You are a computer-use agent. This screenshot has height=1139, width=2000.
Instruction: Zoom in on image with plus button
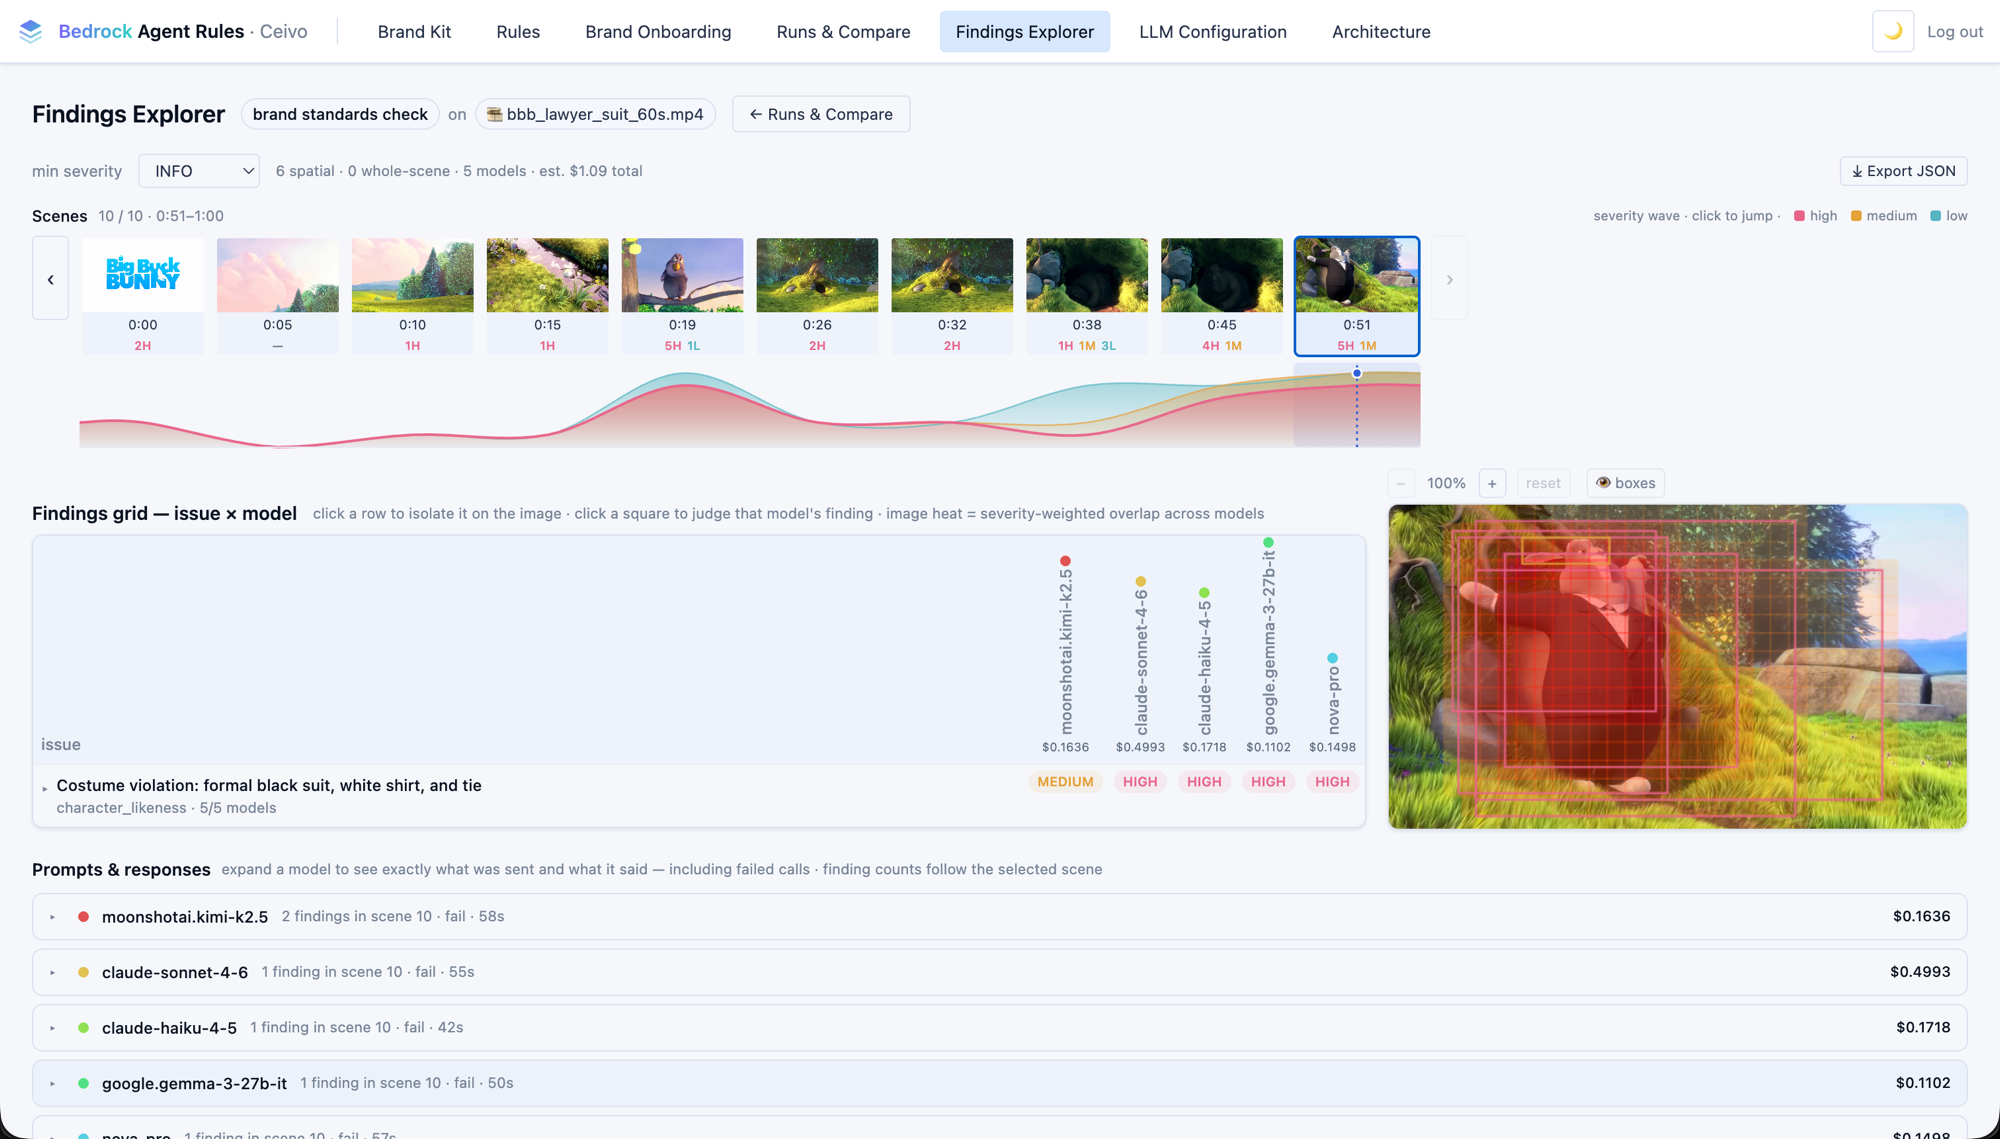[x=1492, y=483]
